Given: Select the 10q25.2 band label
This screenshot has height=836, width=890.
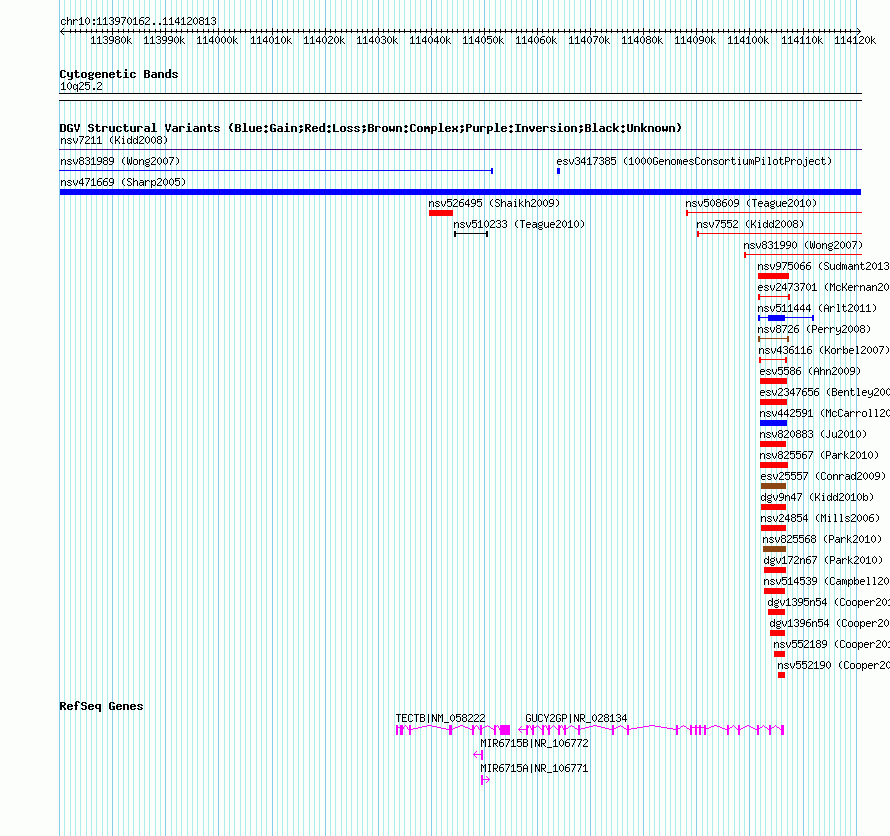Looking at the screenshot, I should coord(81,86).
